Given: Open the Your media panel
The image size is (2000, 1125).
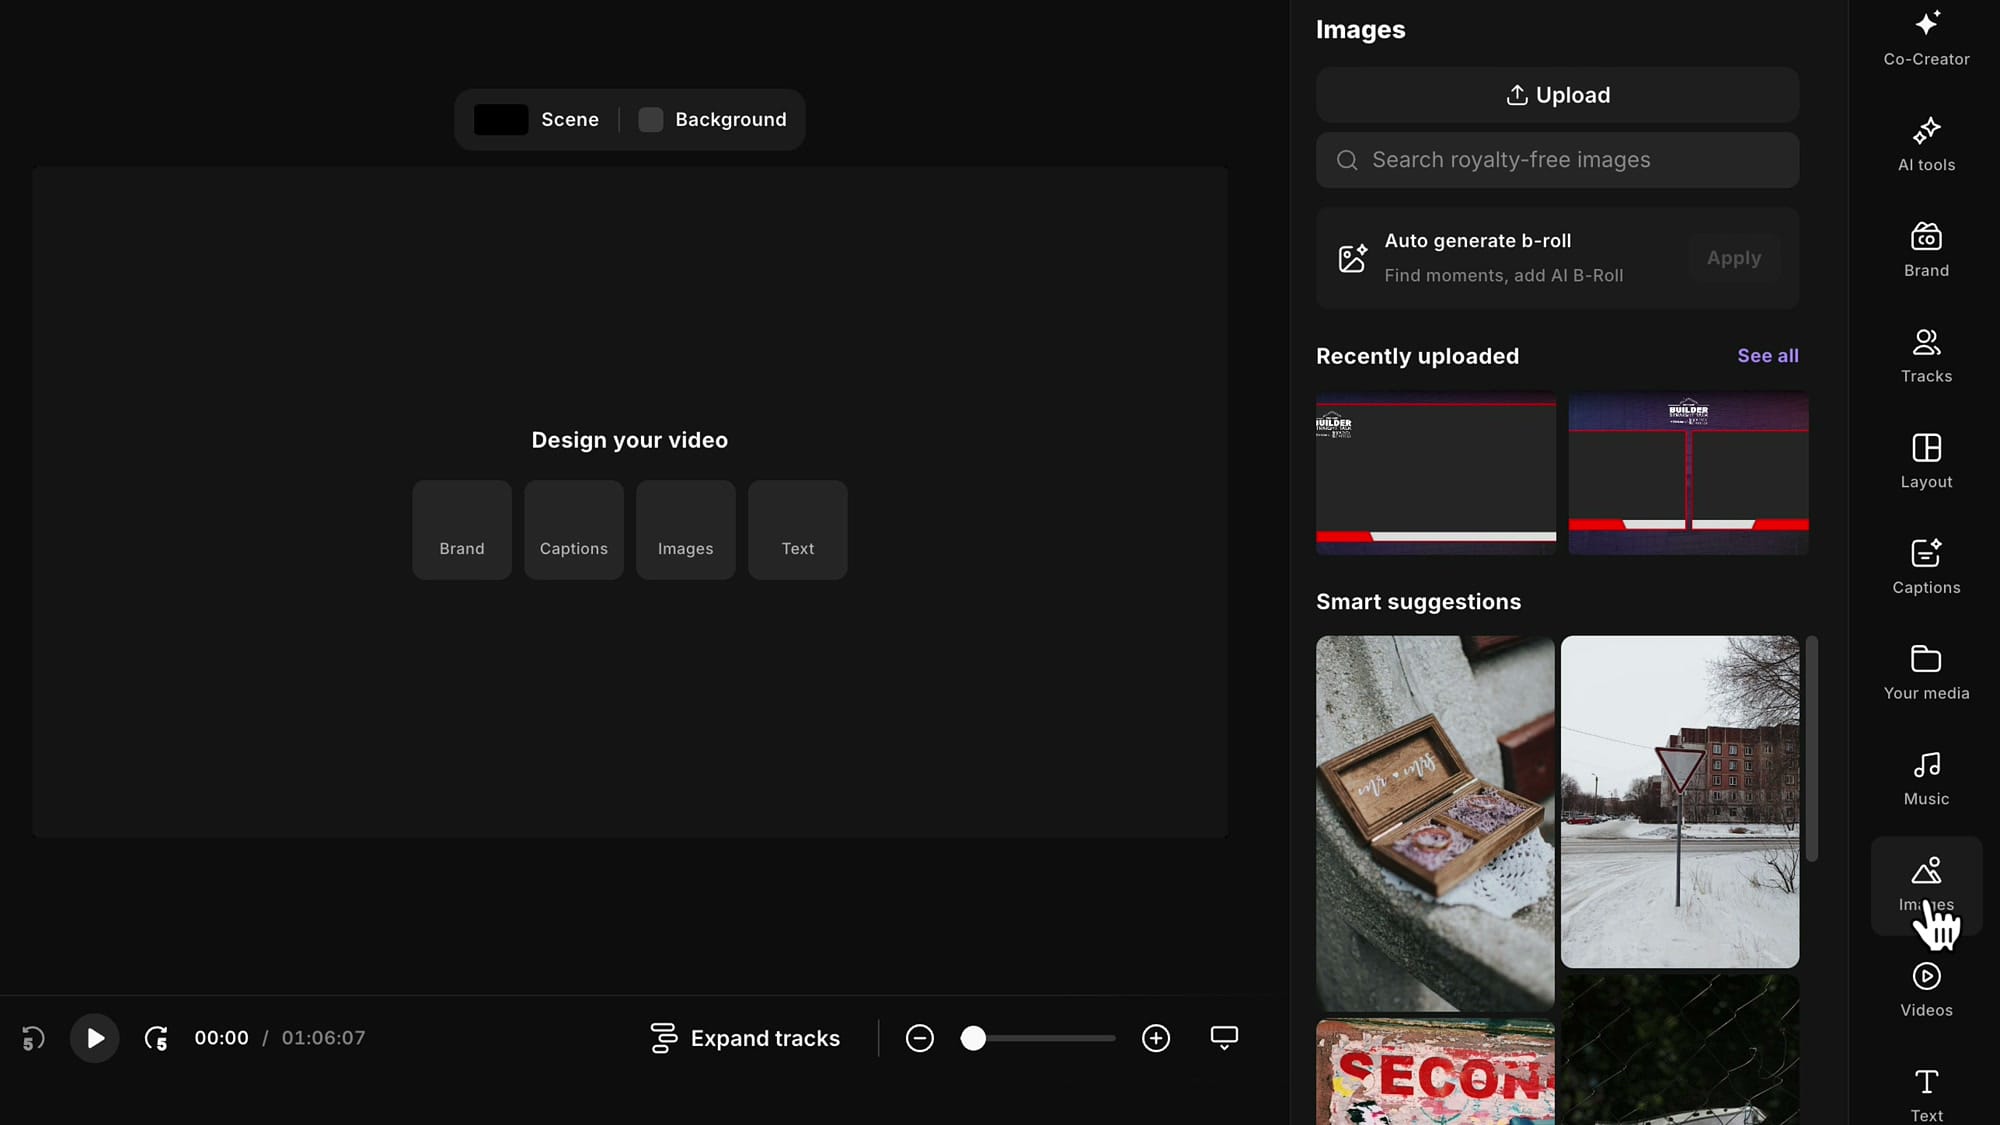Looking at the screenshot, I should (x=1925, y=672).
